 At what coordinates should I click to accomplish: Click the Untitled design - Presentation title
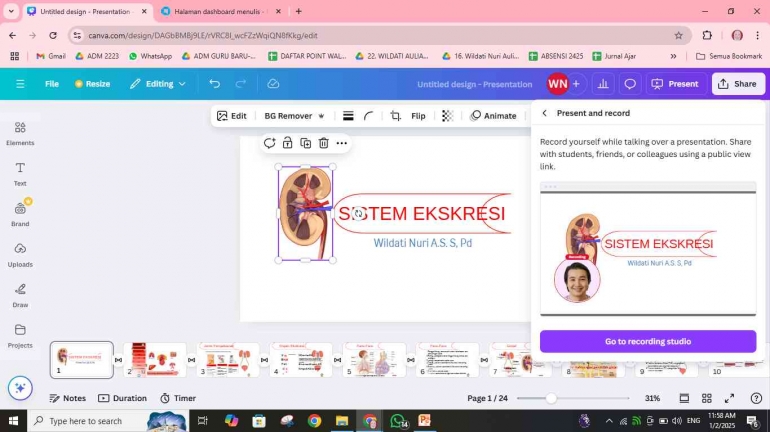(474, 84)
